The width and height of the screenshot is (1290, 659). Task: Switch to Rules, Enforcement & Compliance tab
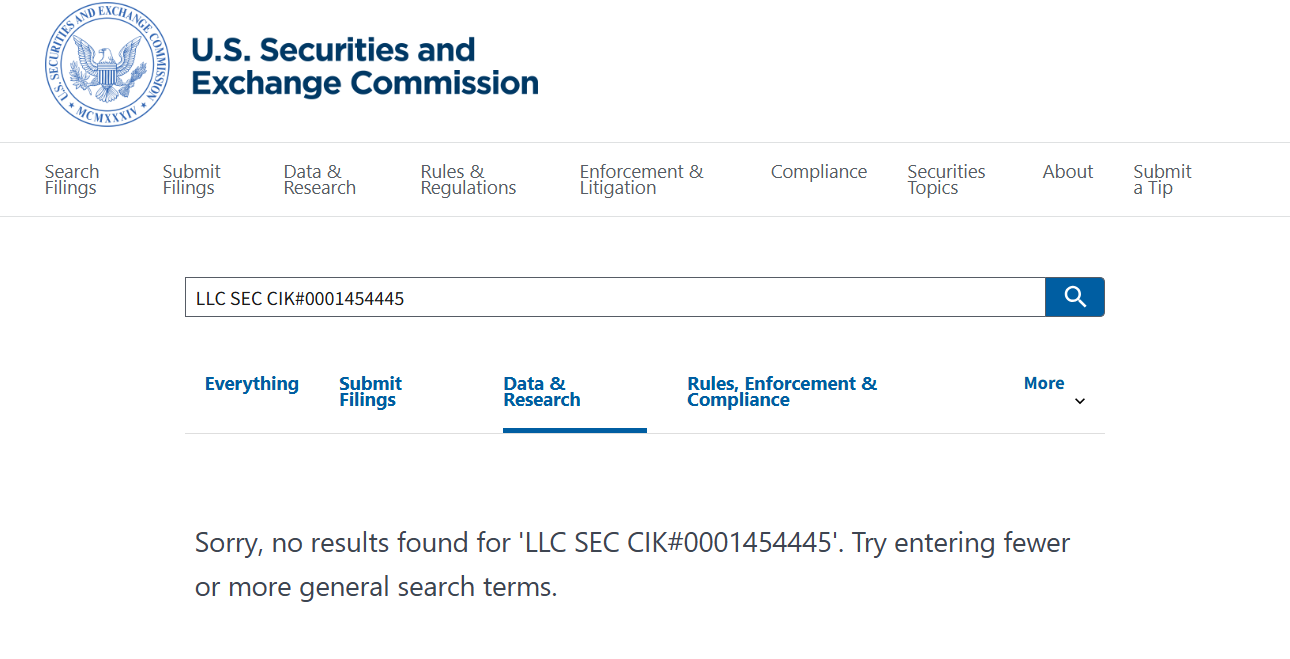[x=782, y=392]
